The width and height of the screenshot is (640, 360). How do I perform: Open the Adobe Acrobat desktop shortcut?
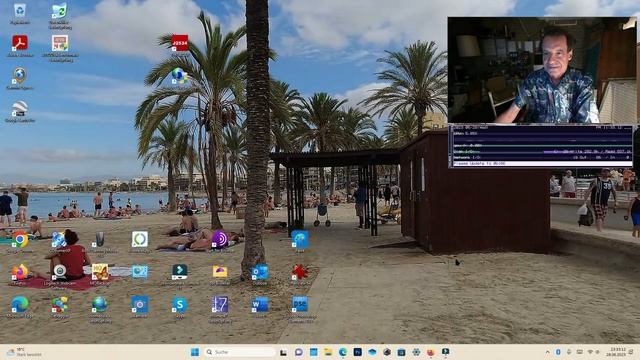point(20,43)
